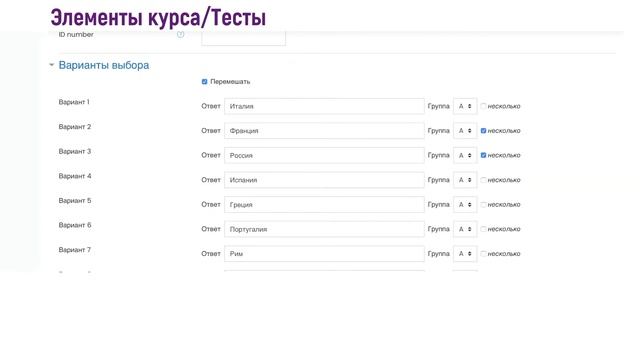Check несколько for answer Испания
This screenshot has width=640, height=360.
coord(483,180)
